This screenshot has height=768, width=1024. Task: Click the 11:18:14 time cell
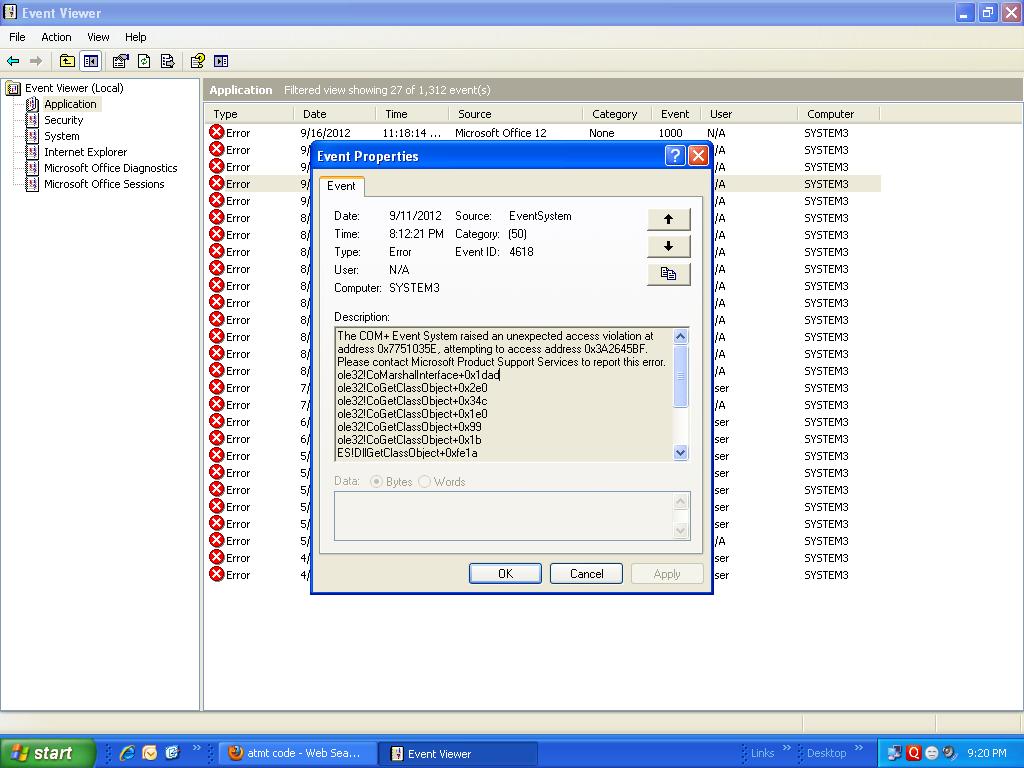tap(411, 133)
